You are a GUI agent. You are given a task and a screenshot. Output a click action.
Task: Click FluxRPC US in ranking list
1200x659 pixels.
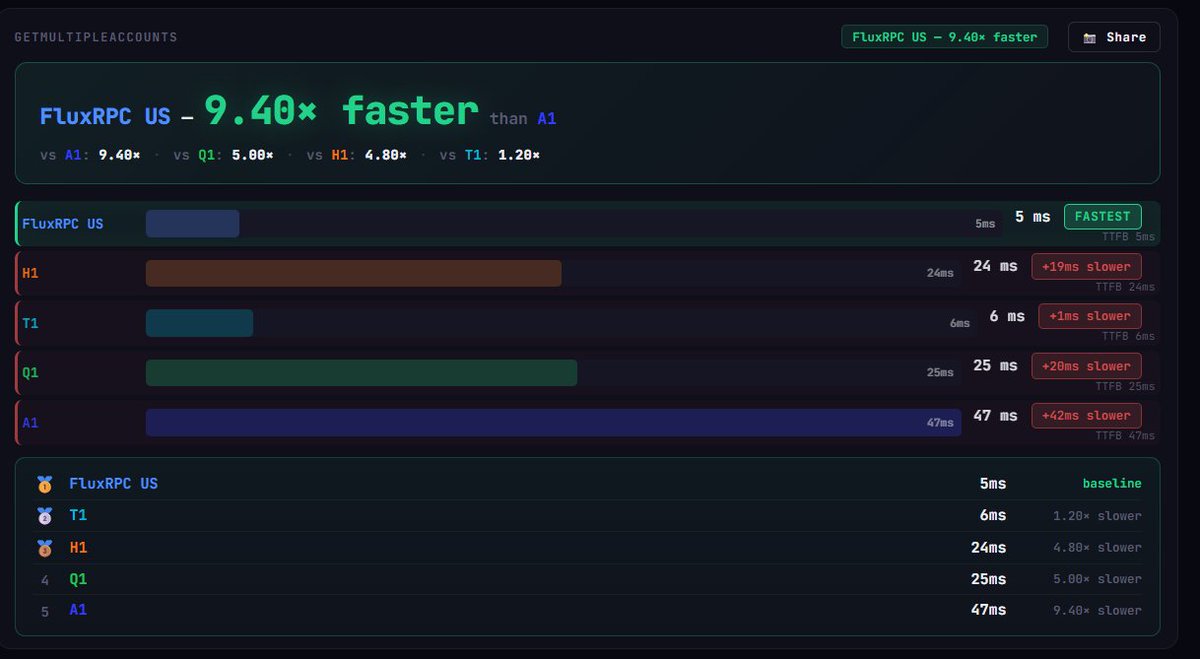pos(114,484)
